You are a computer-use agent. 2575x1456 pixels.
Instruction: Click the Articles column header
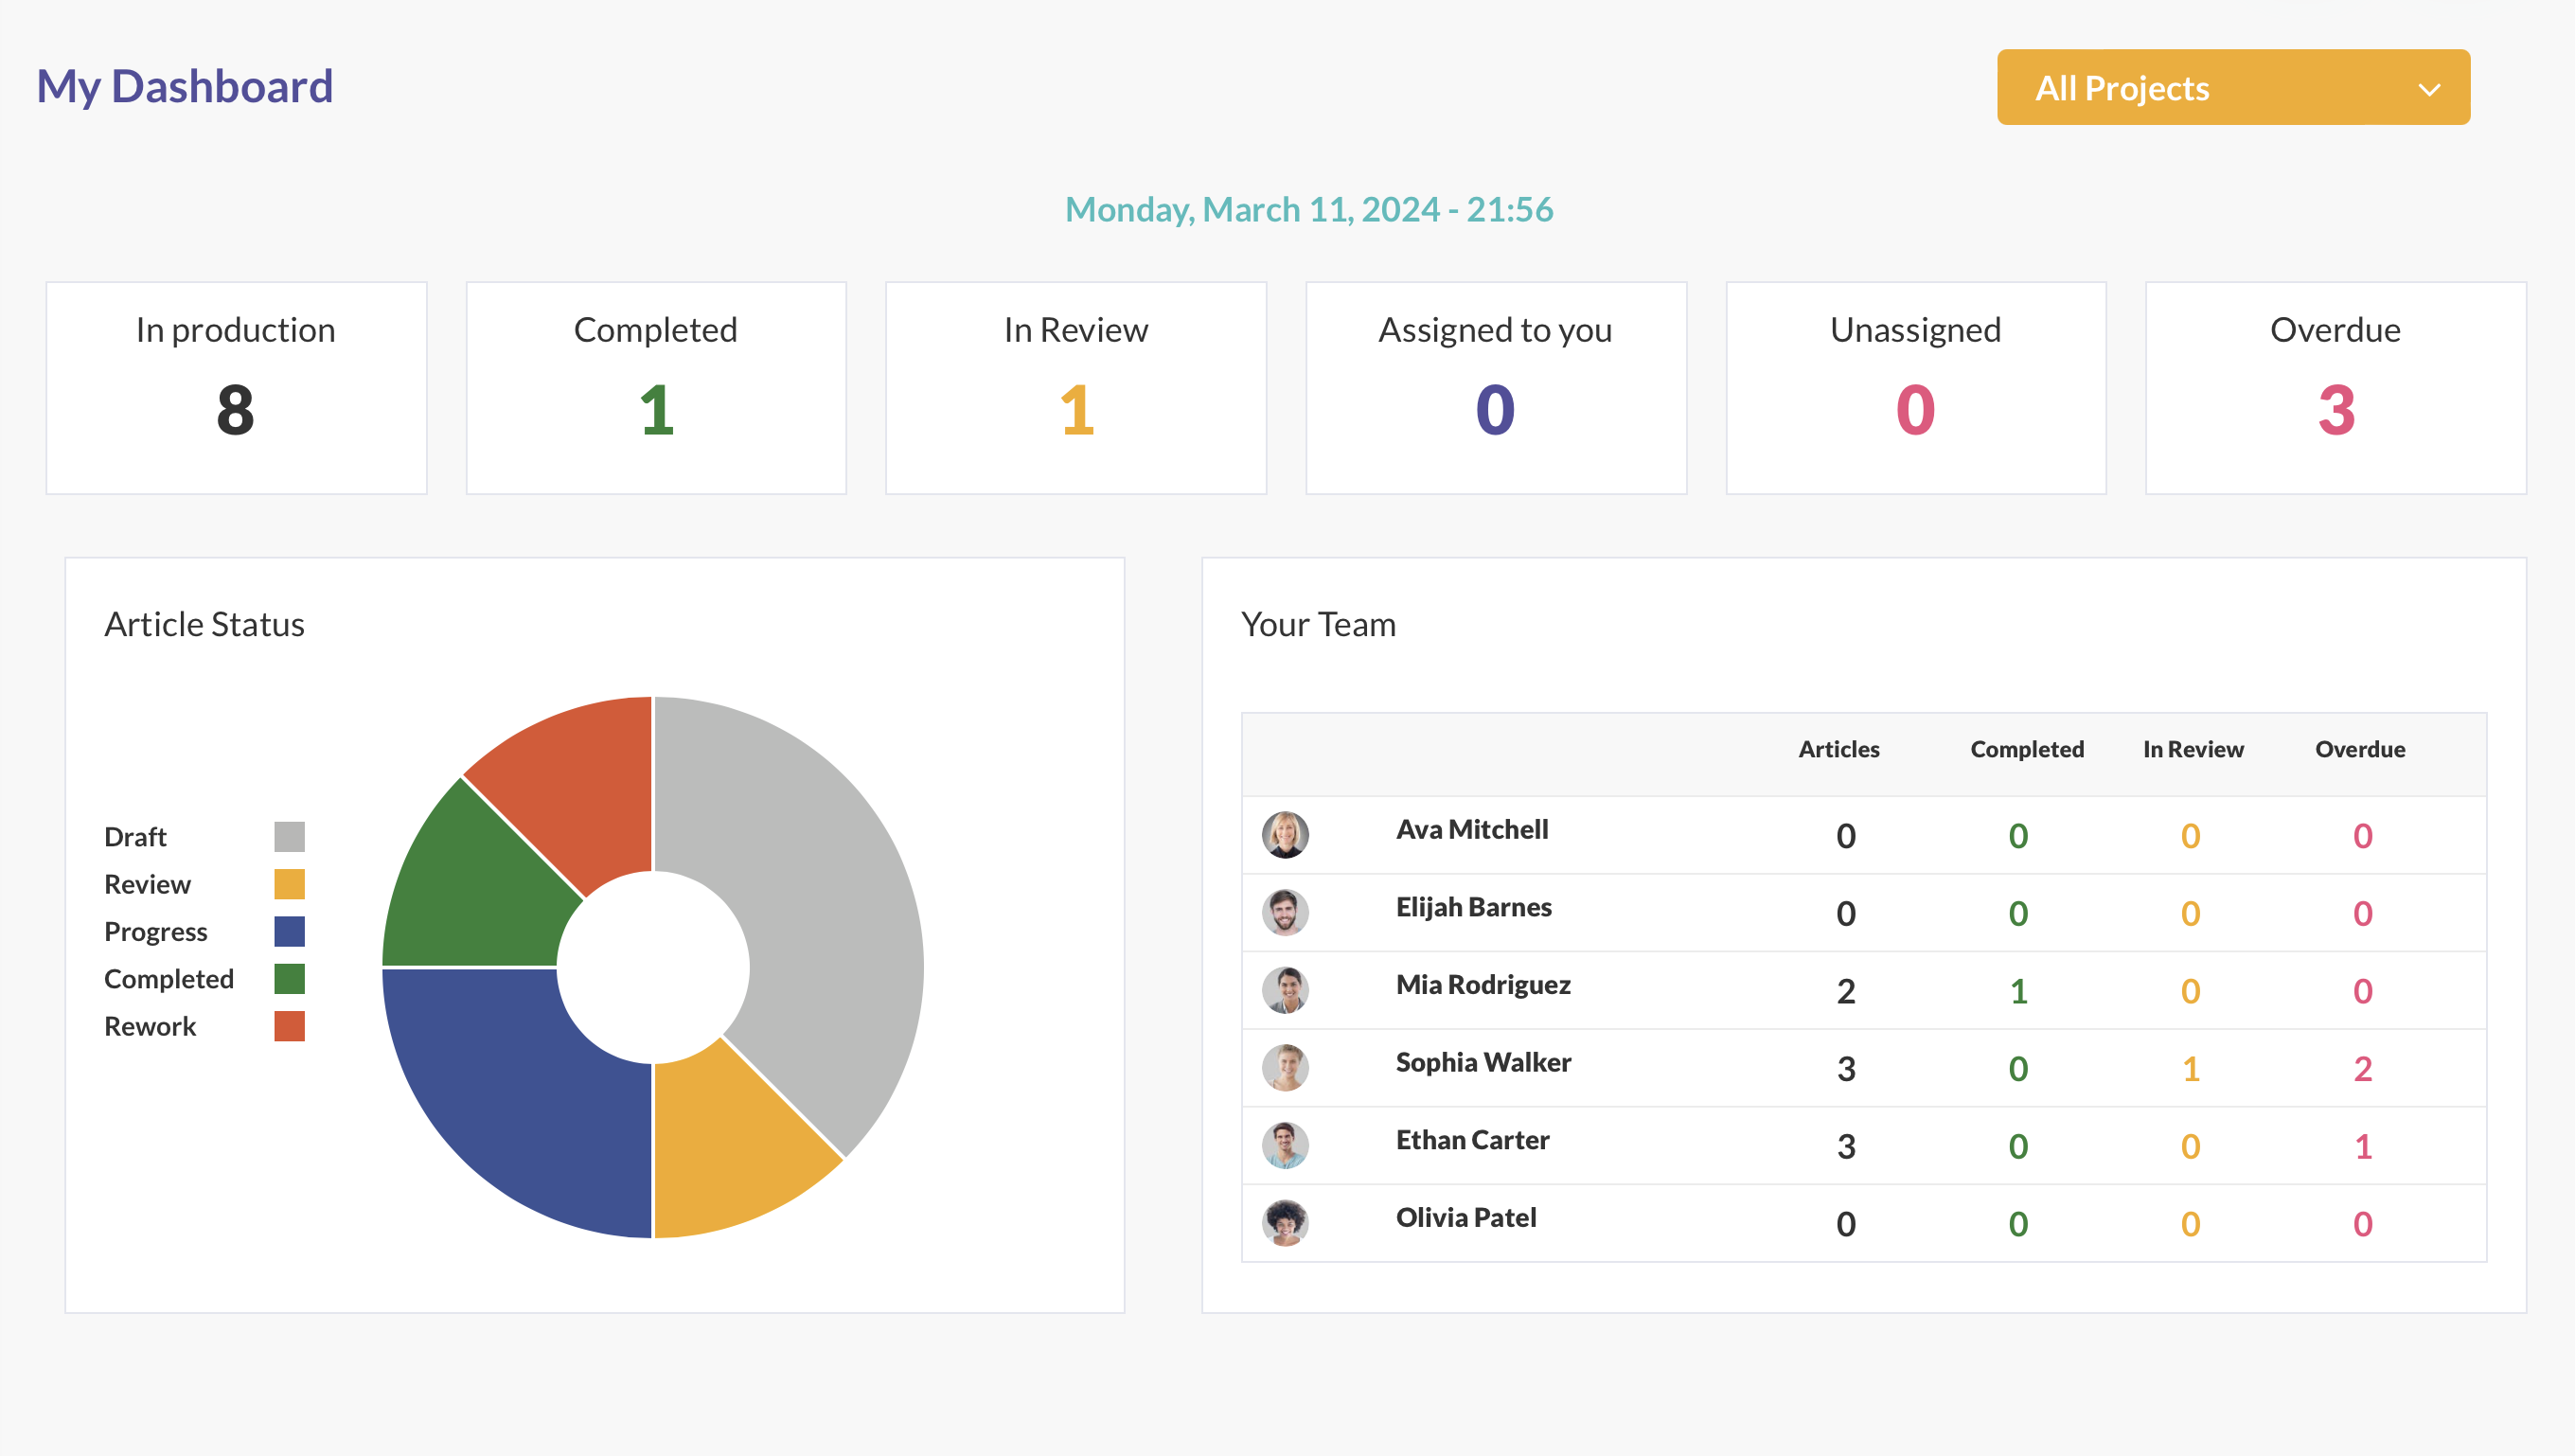click(x=1838, y=749)
